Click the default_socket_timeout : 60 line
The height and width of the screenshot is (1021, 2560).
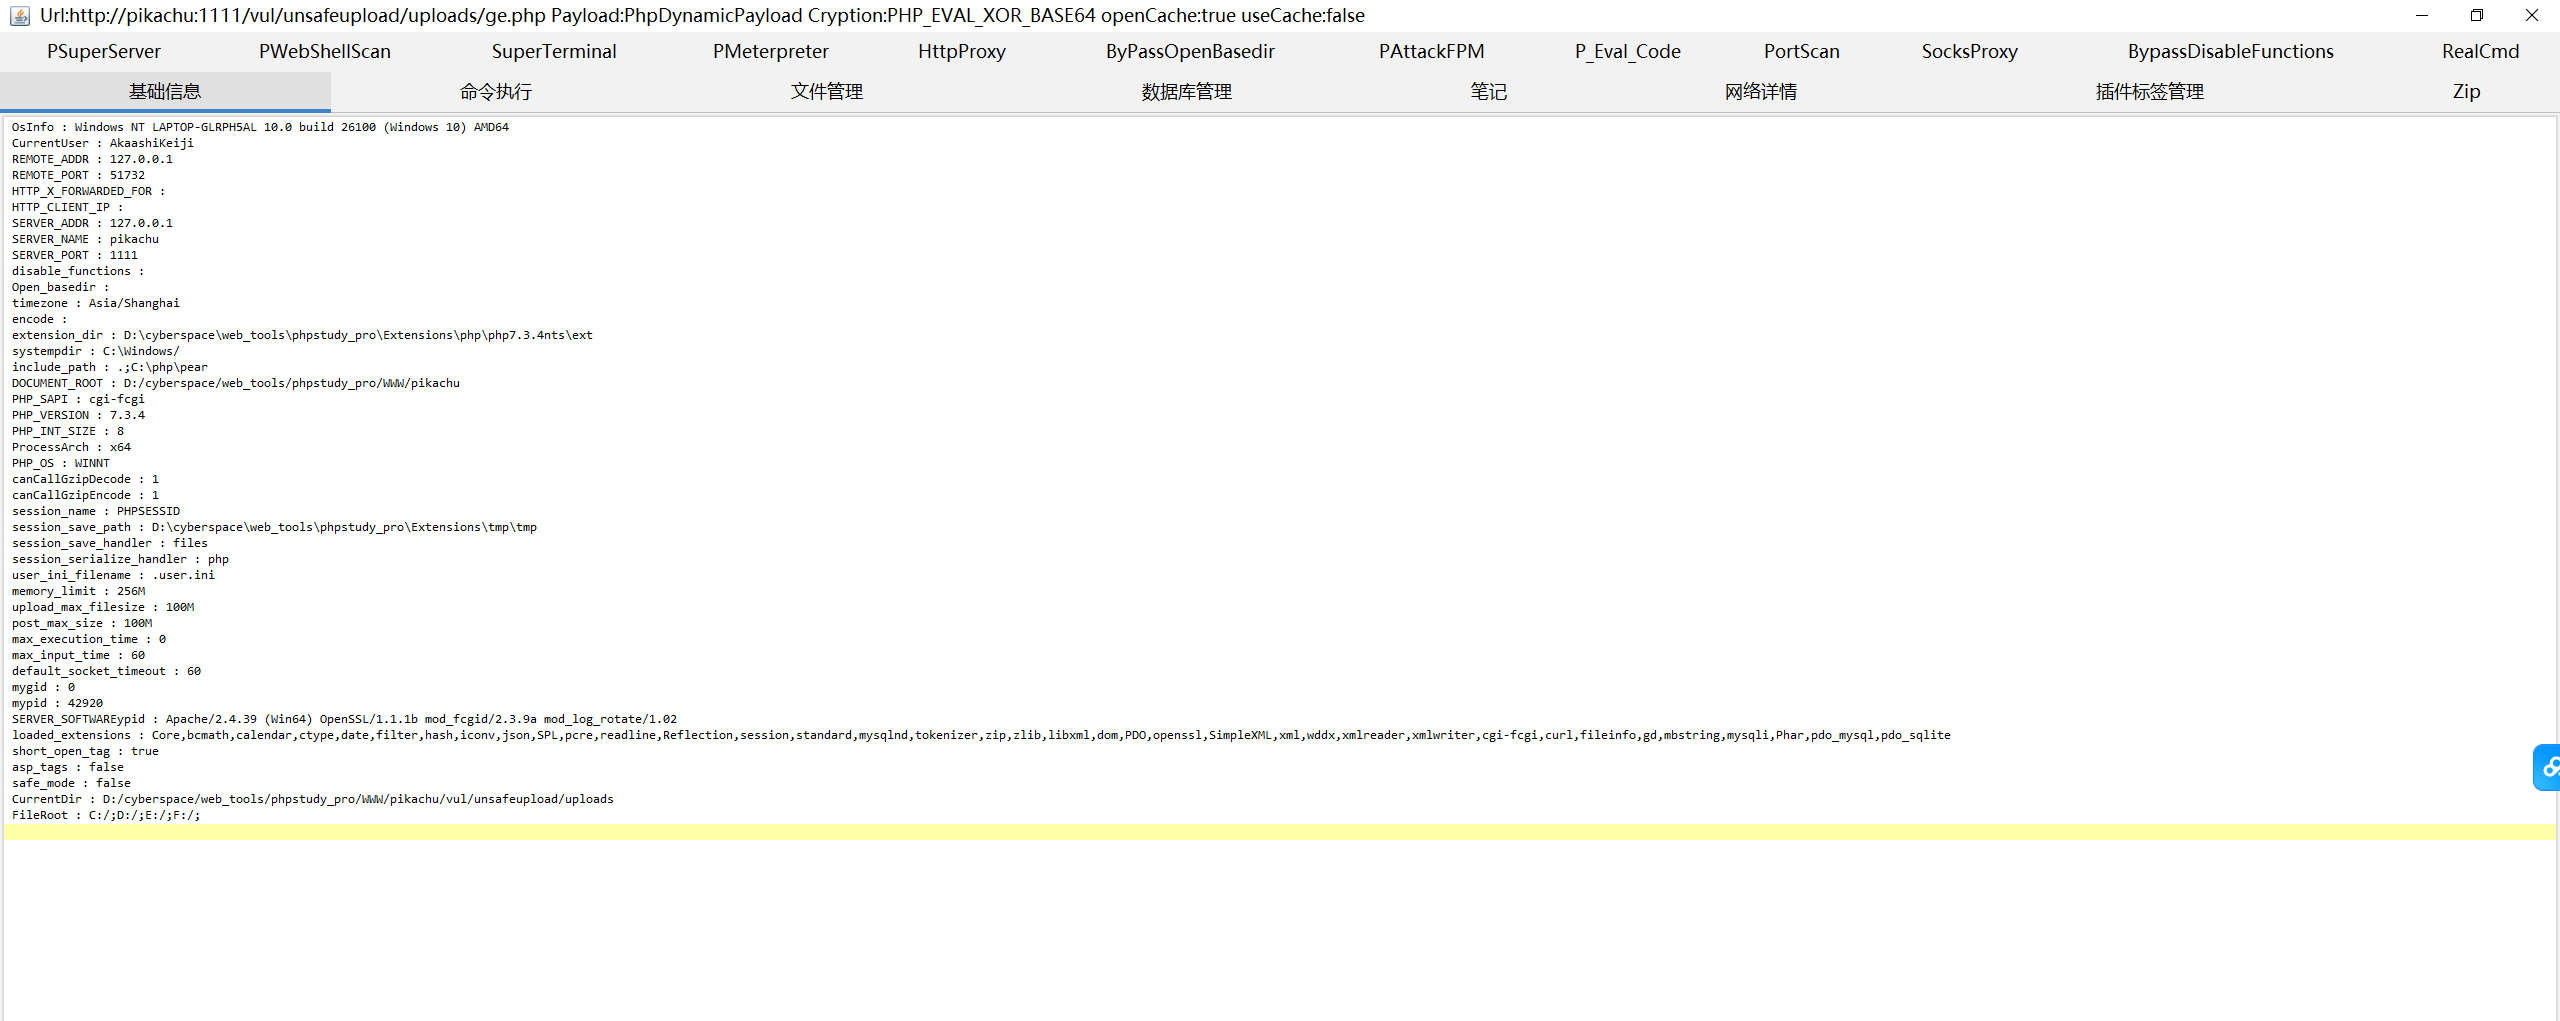(106, 671)
